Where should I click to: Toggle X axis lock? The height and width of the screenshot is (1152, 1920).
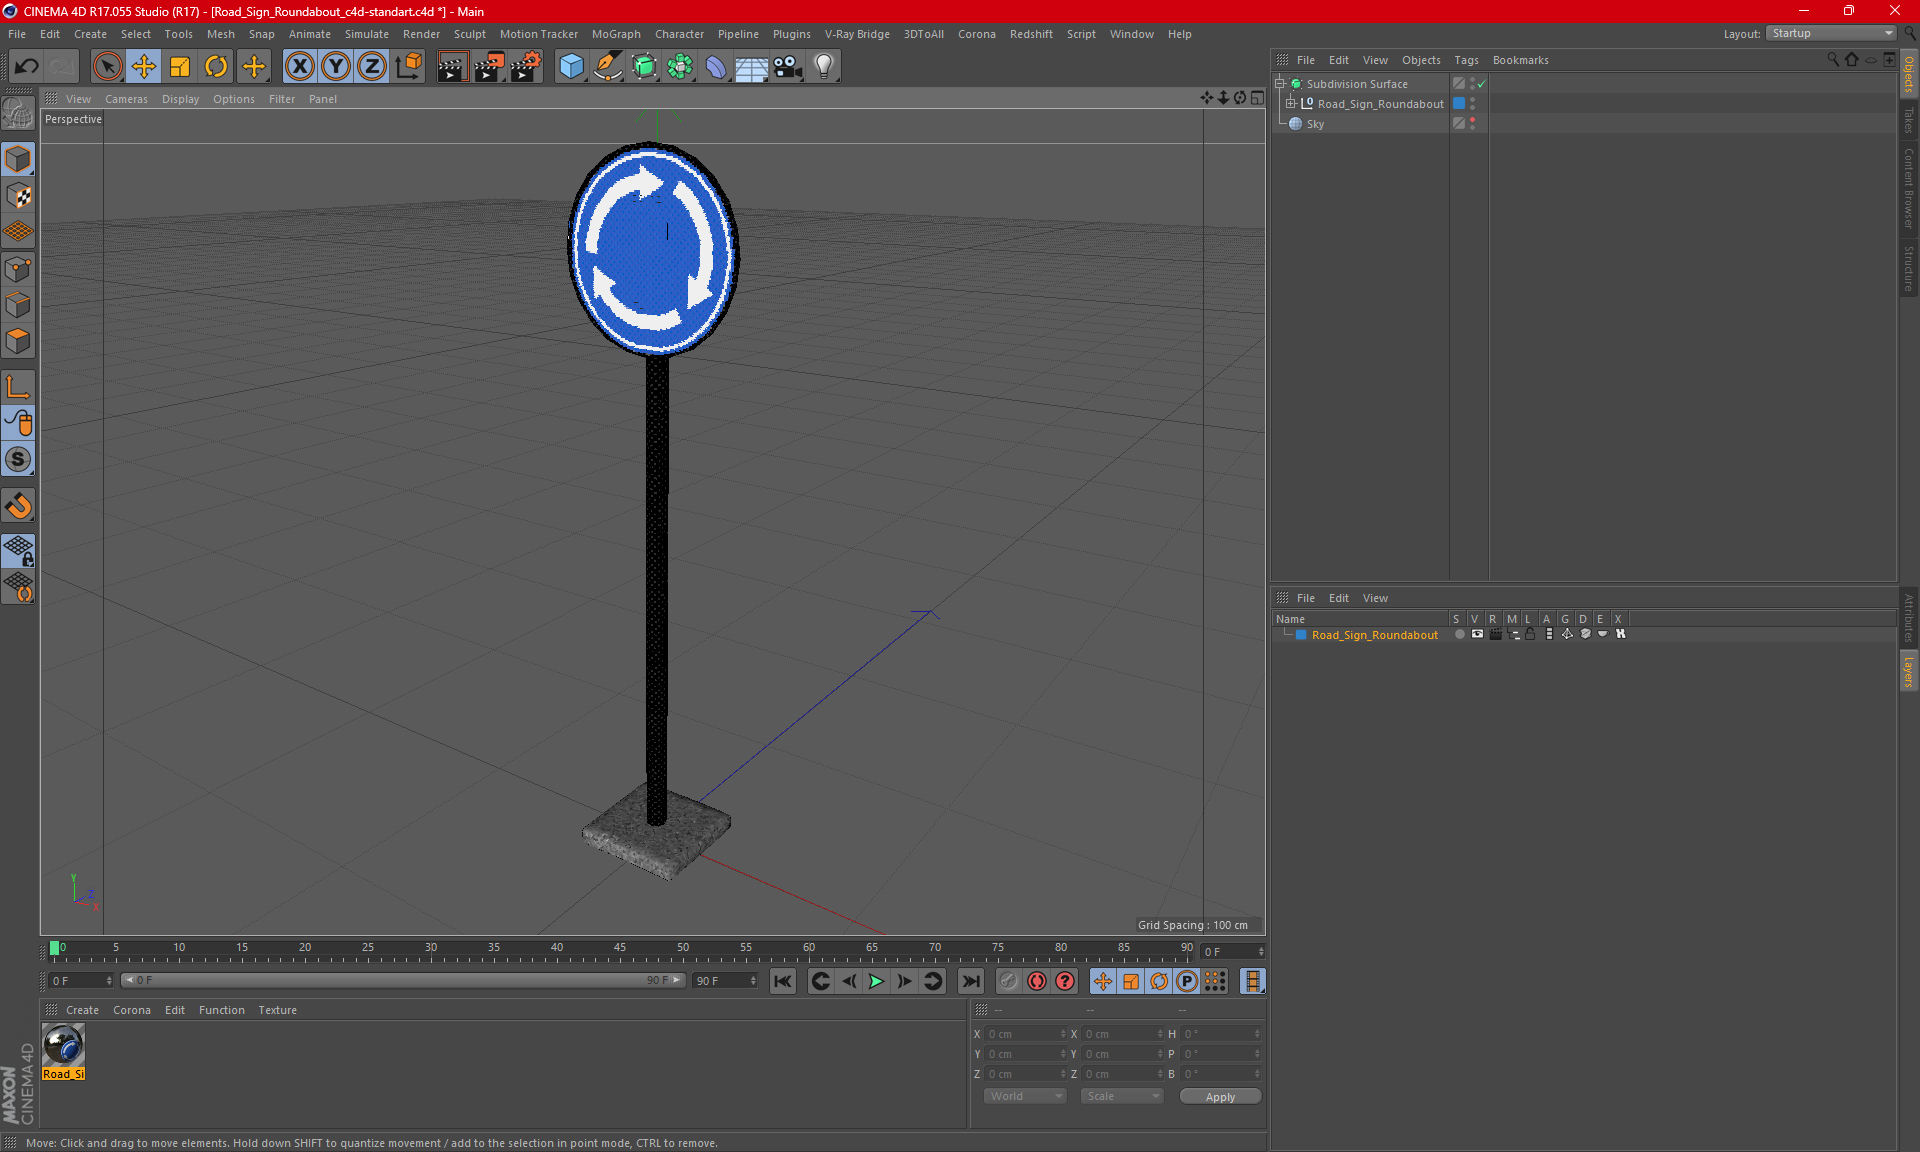click(299, 67)
